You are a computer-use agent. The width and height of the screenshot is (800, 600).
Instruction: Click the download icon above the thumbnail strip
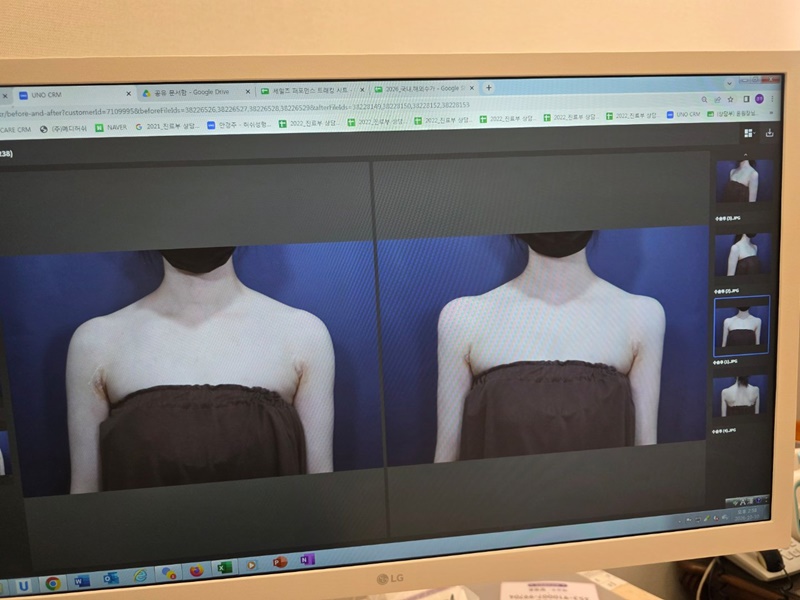pyautogui.click(x=769, y=133)
